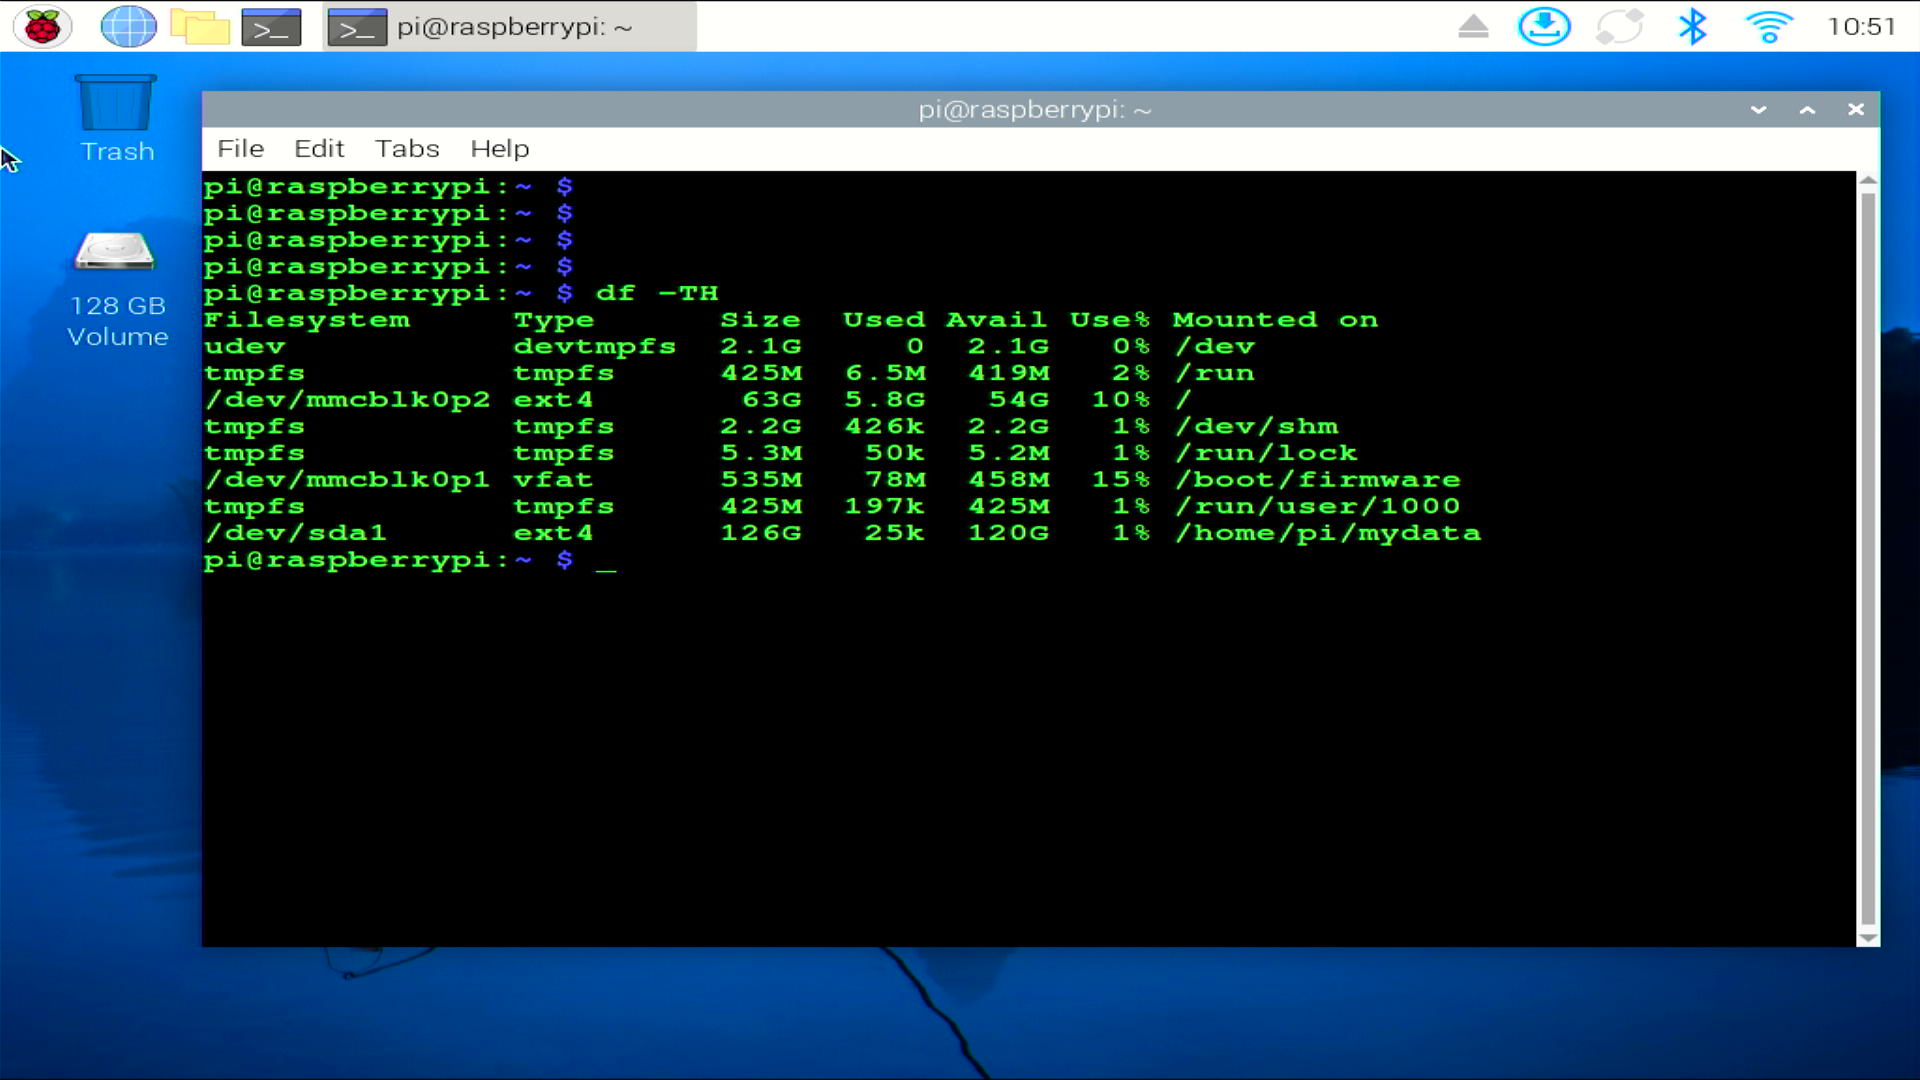Click the refresh sync tray icon
The height and width of the screenshot is (1080, 1920).
point(1619,27)
